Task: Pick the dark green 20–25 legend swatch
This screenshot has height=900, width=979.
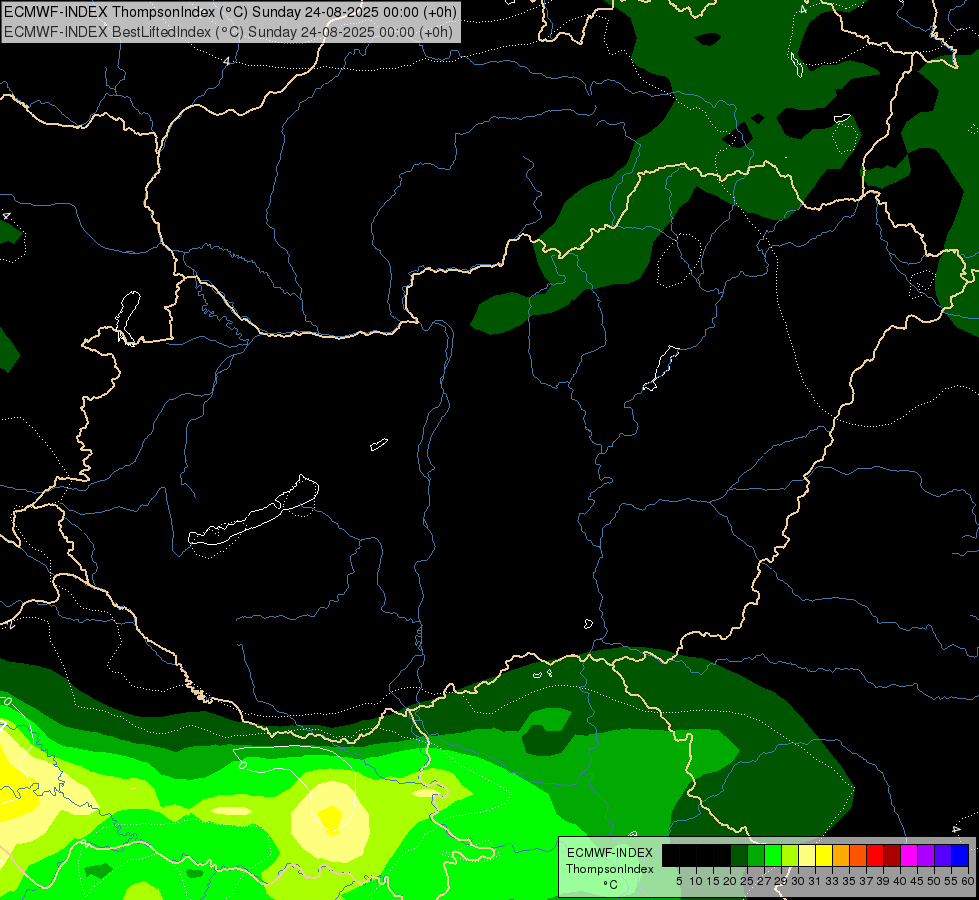Action: pos(739,855)
